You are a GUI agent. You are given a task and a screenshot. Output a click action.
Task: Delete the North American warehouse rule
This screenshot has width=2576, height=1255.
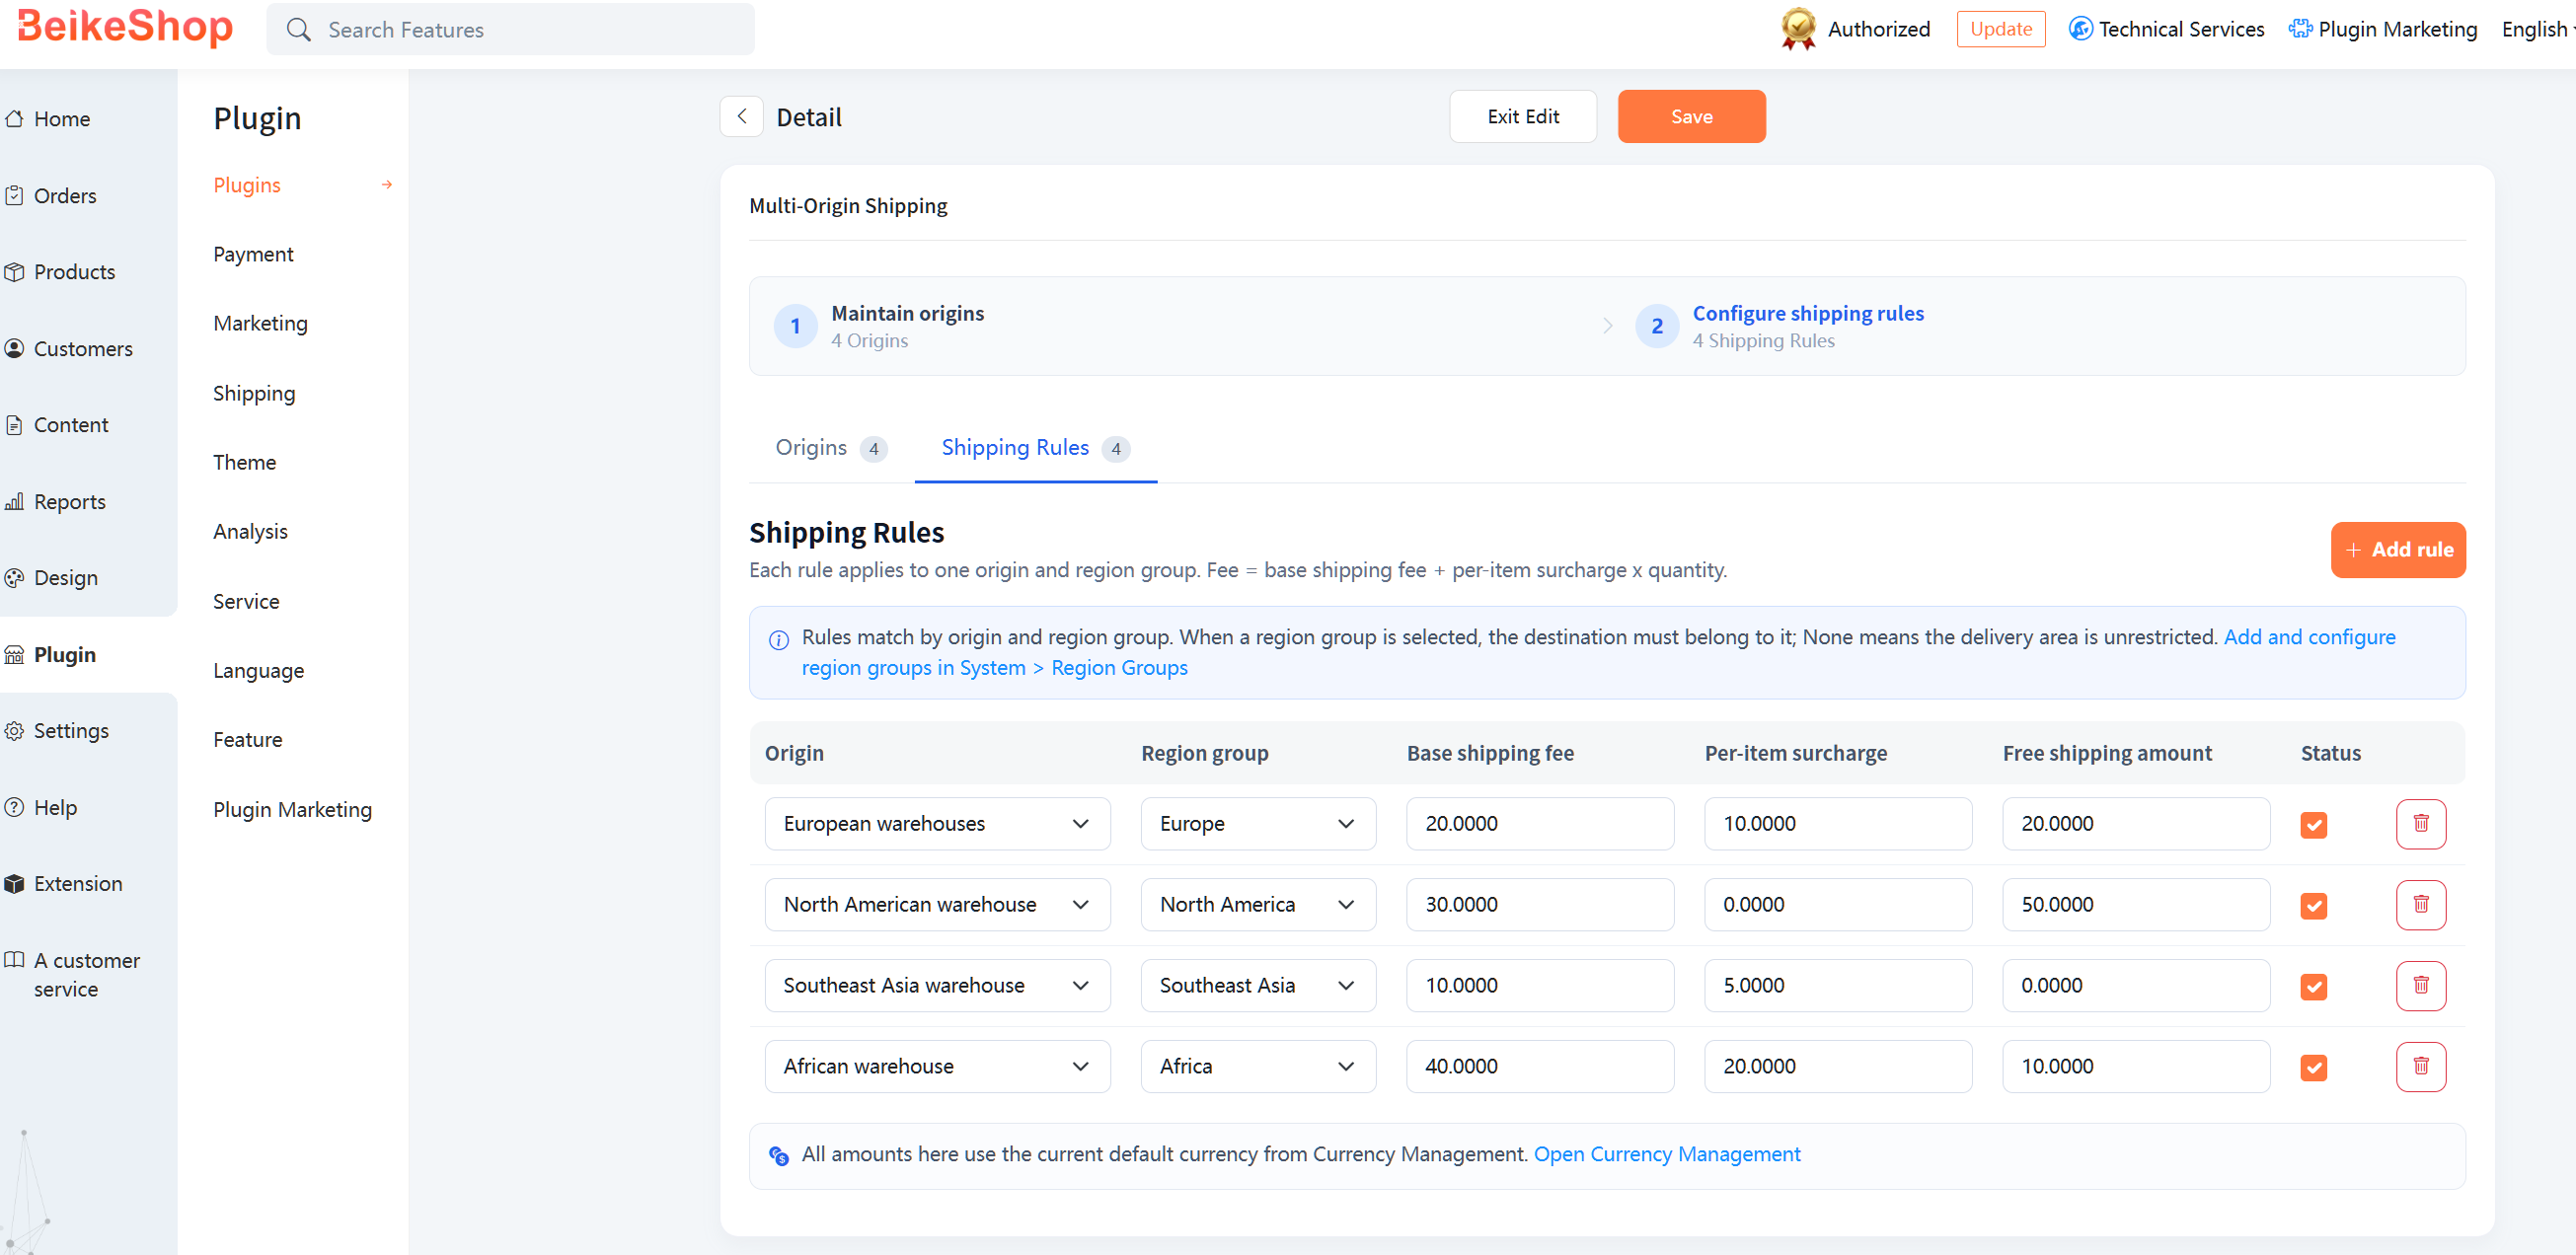point(2420,905)
